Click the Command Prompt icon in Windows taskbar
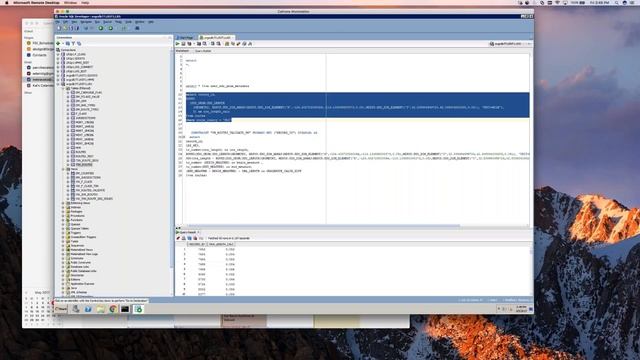 [x=125, y=309]
